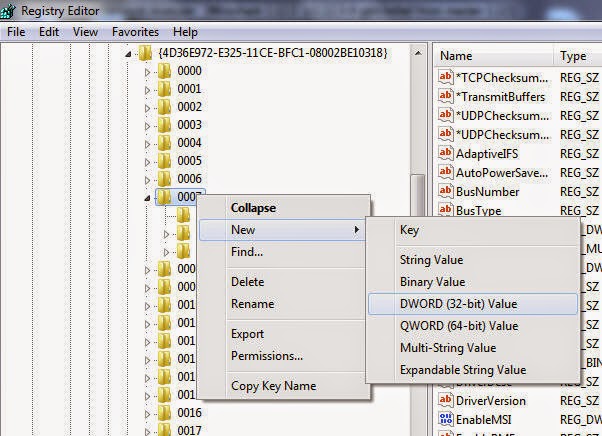
Task: Click the tree pane scroll up arrow
Action: 418,53
